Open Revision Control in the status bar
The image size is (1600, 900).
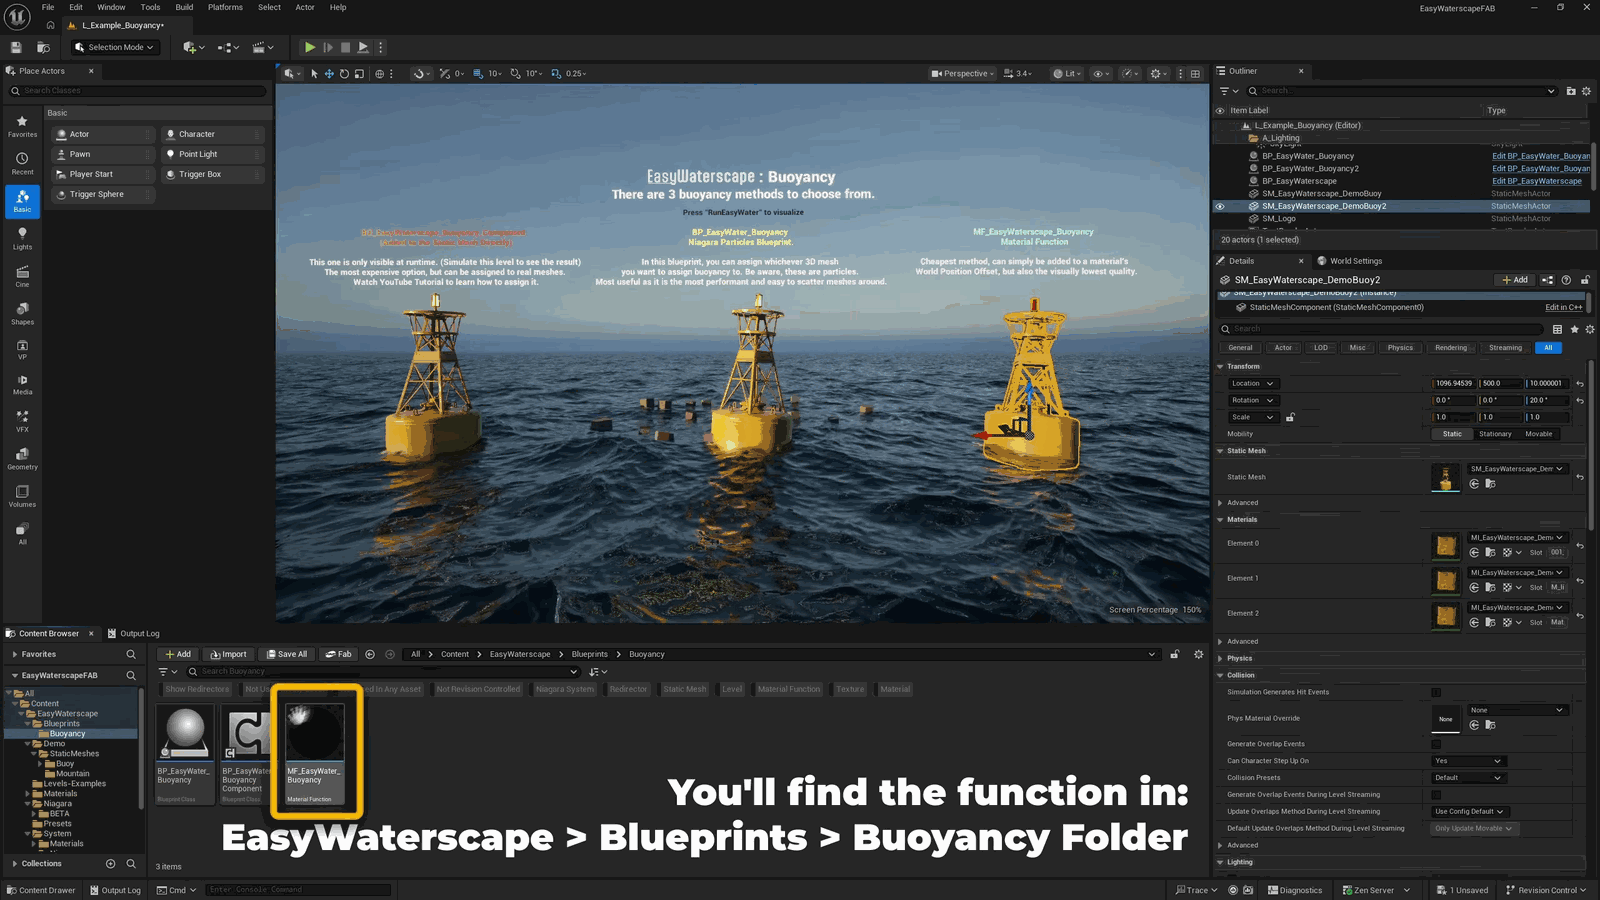1546,890
